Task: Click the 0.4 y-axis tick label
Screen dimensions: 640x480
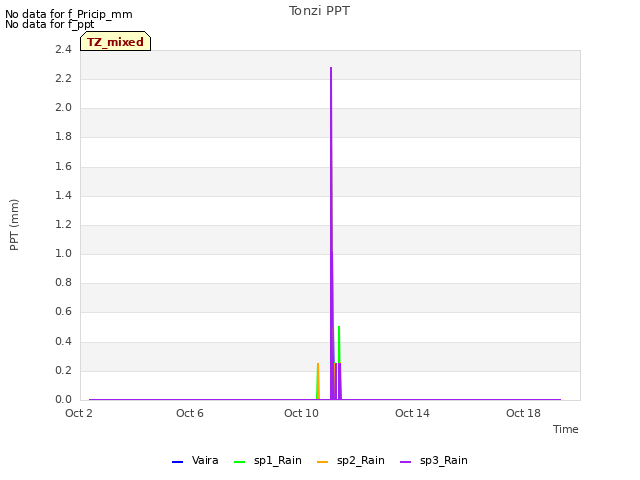Action: point(63,342)
